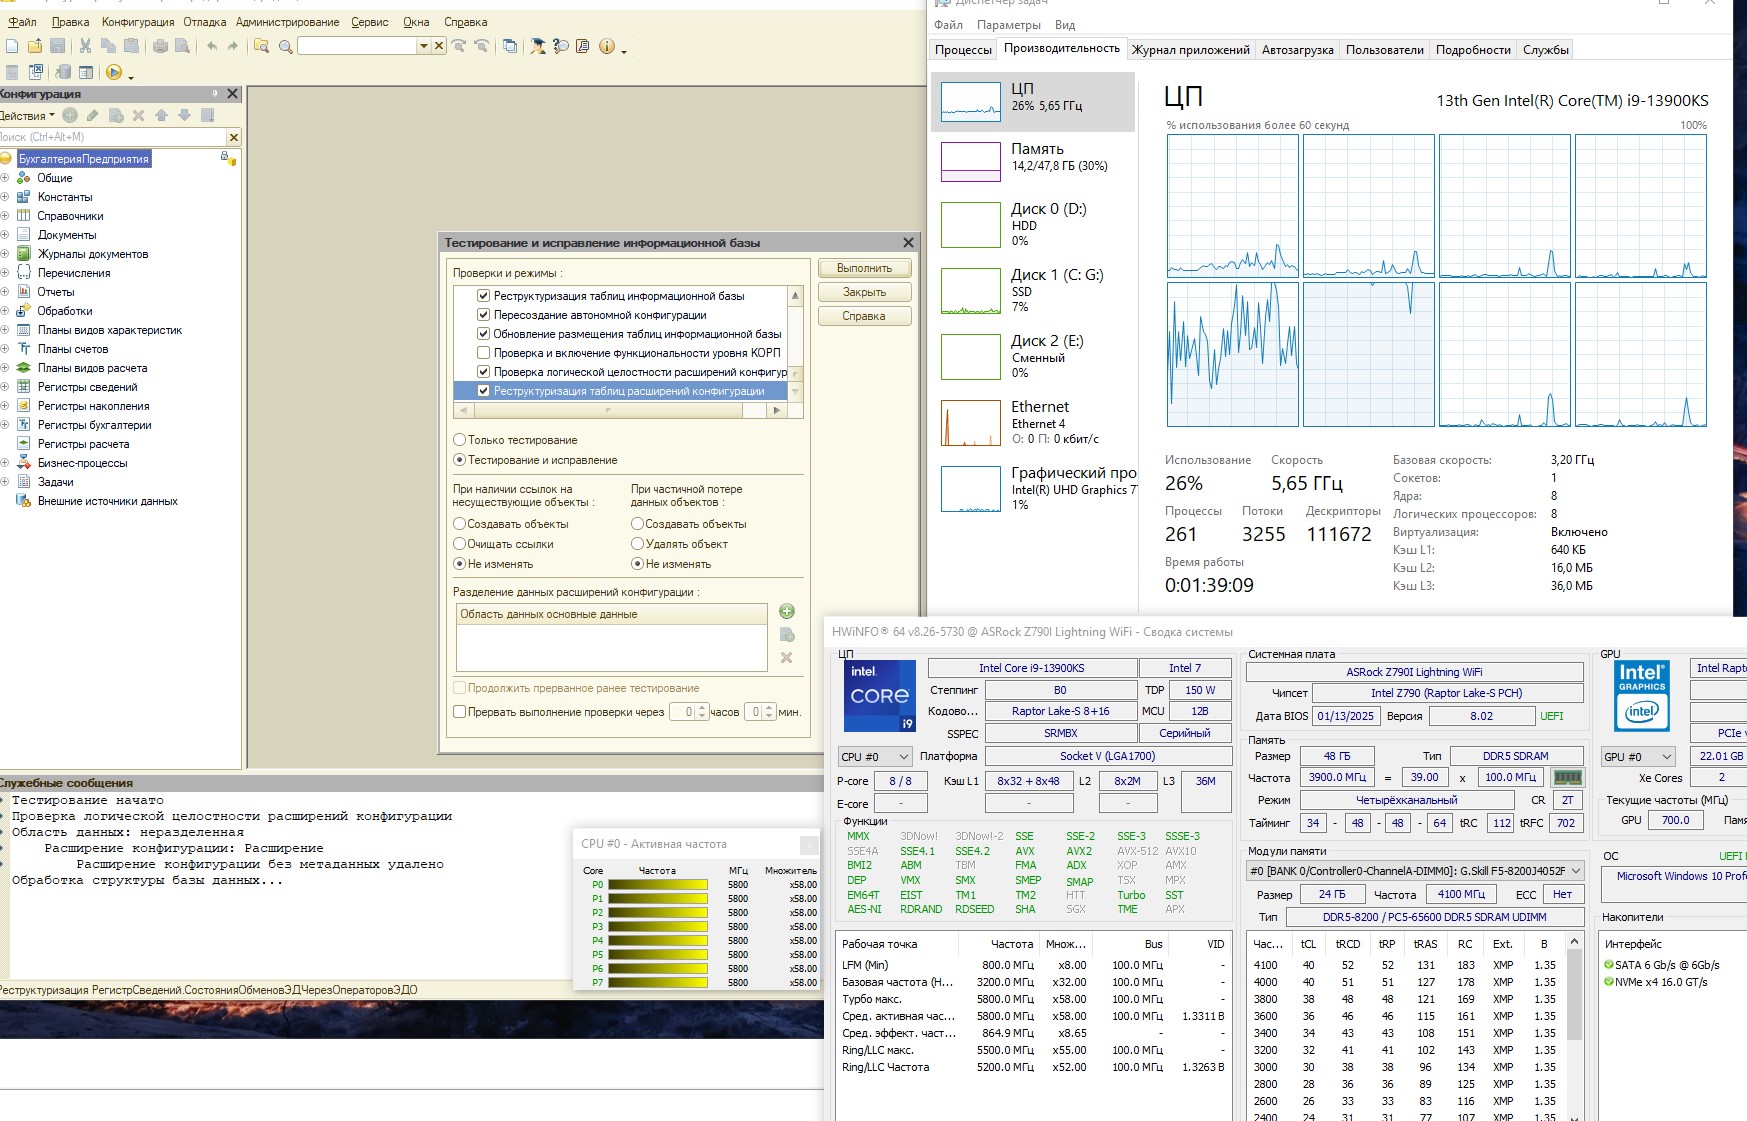Click the Open file folder icon
Screen dimensions: 1747x1121
tap(35, 46)
